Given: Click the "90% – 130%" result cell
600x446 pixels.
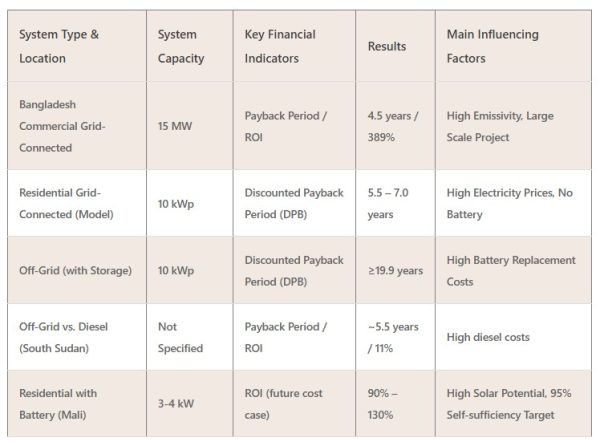Looking at the screenshot, I should click(x=385, y=403).
